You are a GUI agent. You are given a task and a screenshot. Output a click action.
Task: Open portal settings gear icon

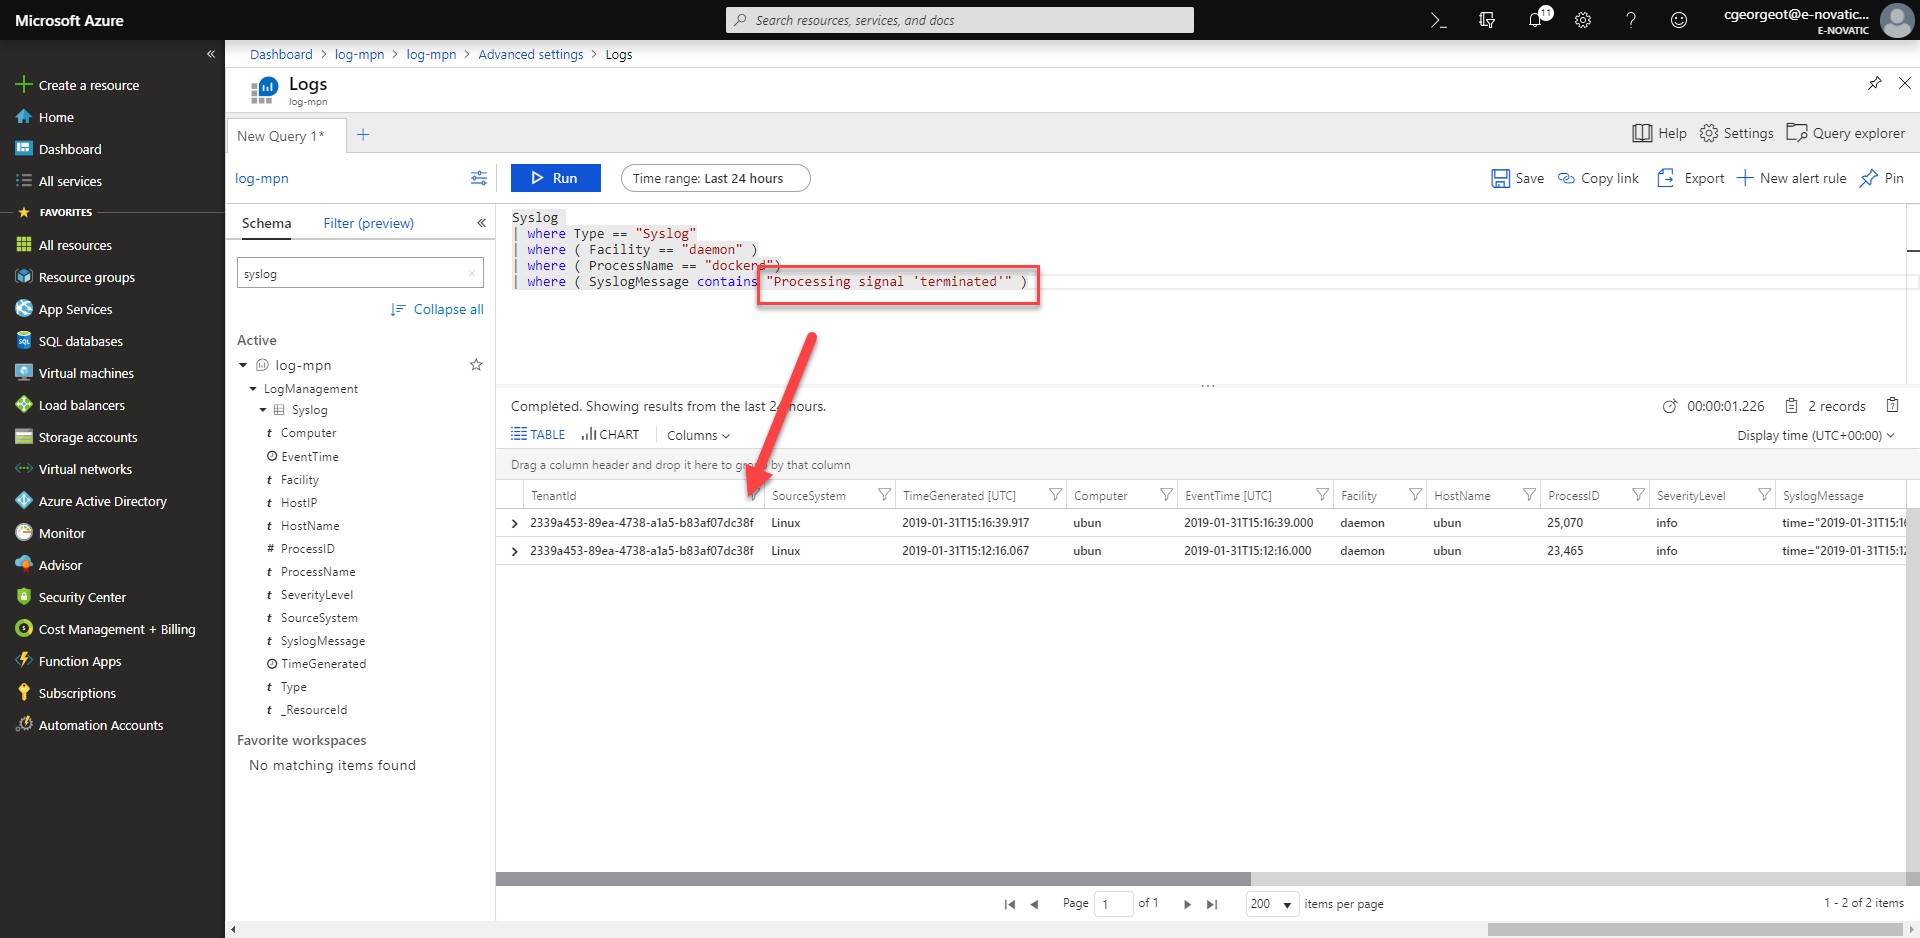click(1583, 20)
